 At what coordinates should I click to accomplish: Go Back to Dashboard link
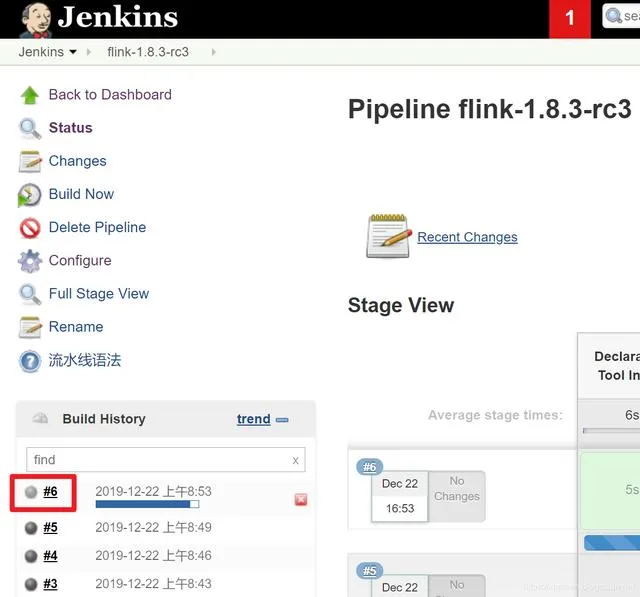pyautogui.click(x=110, y=95)
